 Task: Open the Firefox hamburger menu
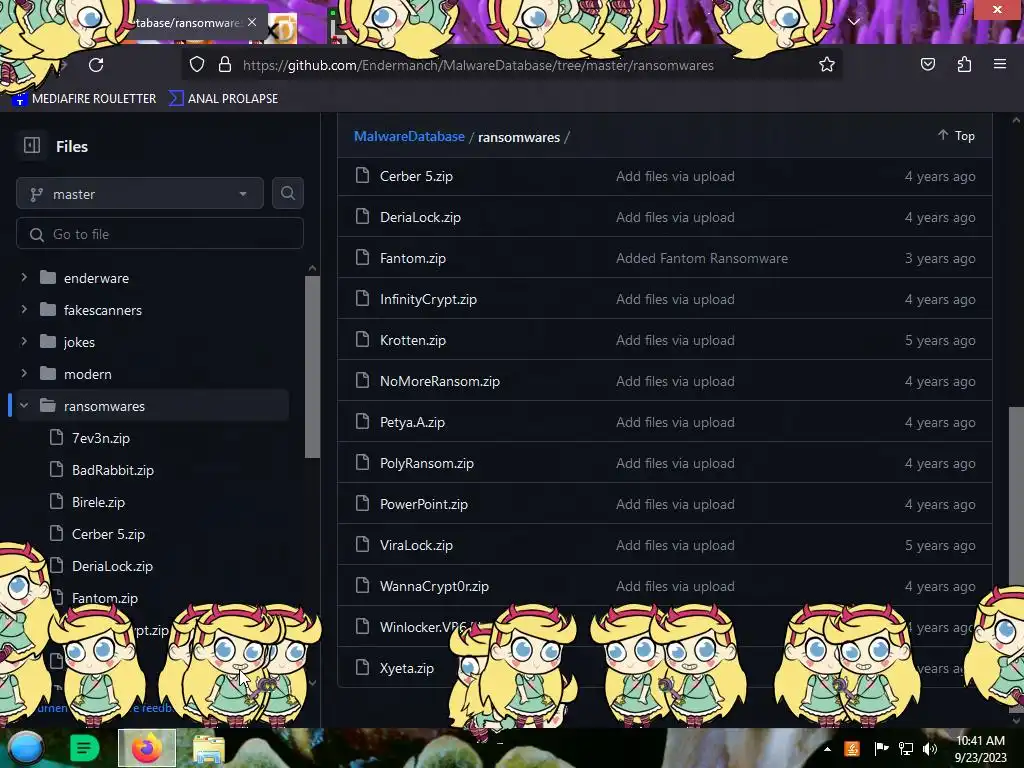click(1000, 64)
